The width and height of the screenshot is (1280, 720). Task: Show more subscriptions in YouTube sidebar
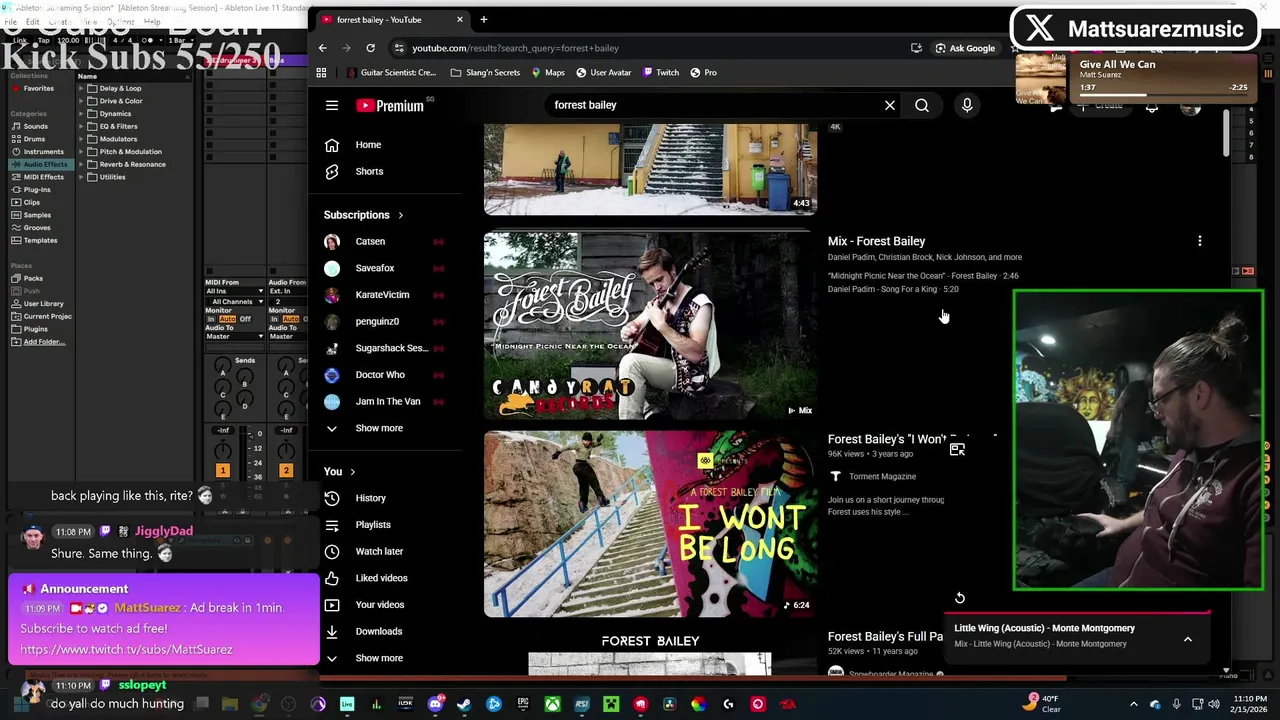[x=379, y=428]
